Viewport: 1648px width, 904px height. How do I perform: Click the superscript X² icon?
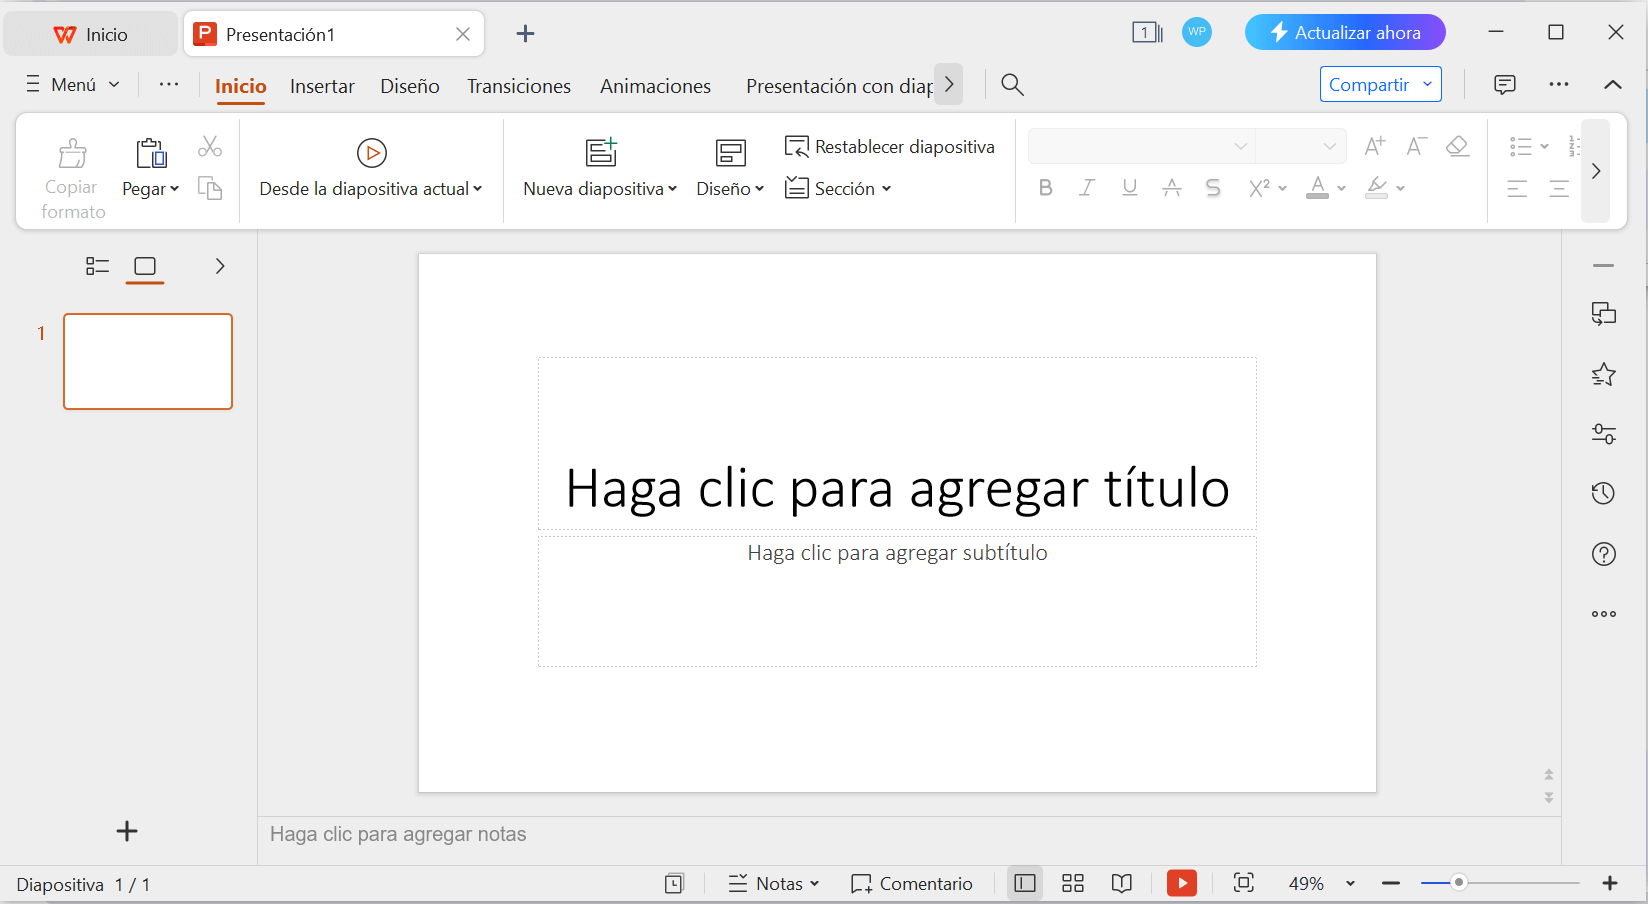1259,187
